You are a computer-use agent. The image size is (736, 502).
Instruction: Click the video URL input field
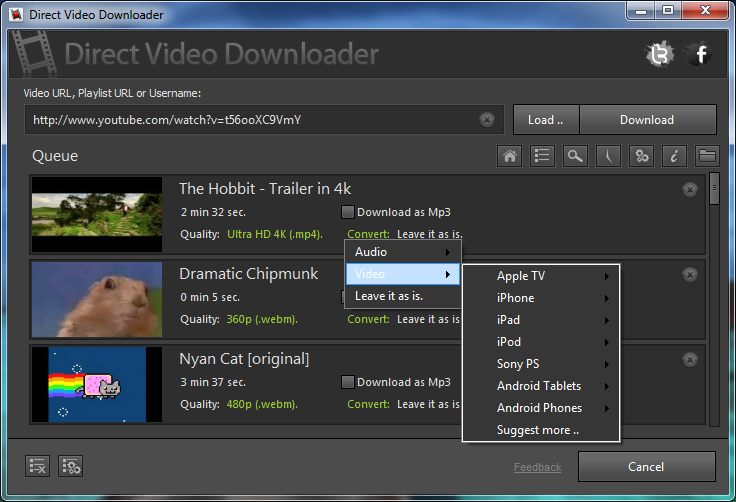point(264,120)
